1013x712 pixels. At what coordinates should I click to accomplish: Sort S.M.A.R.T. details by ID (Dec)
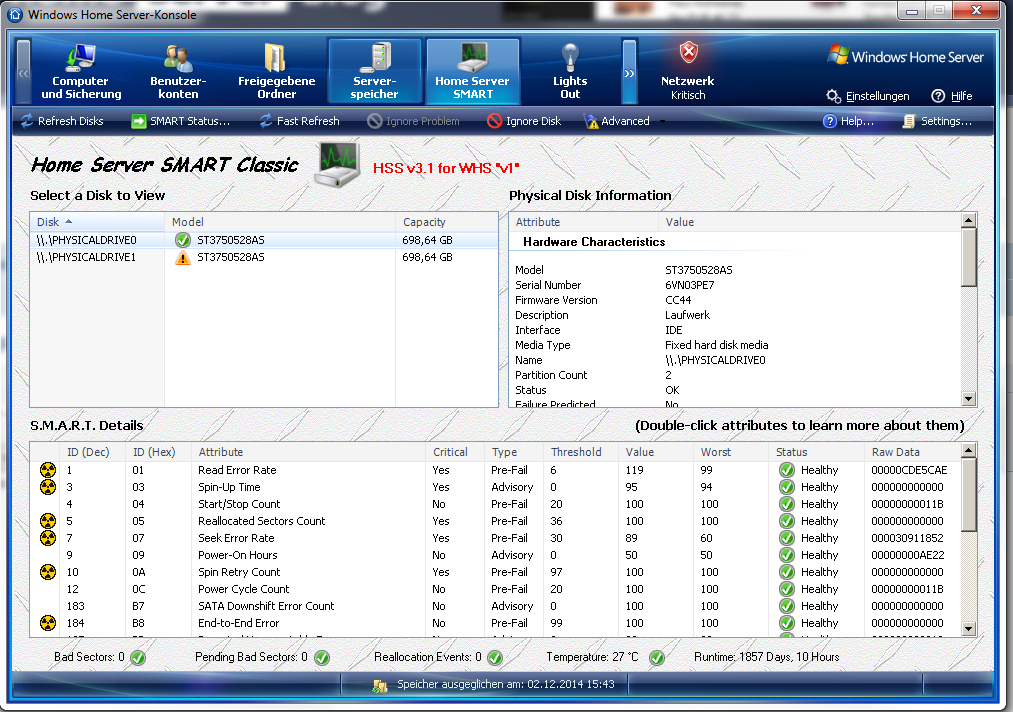click(x=93, y=452)
